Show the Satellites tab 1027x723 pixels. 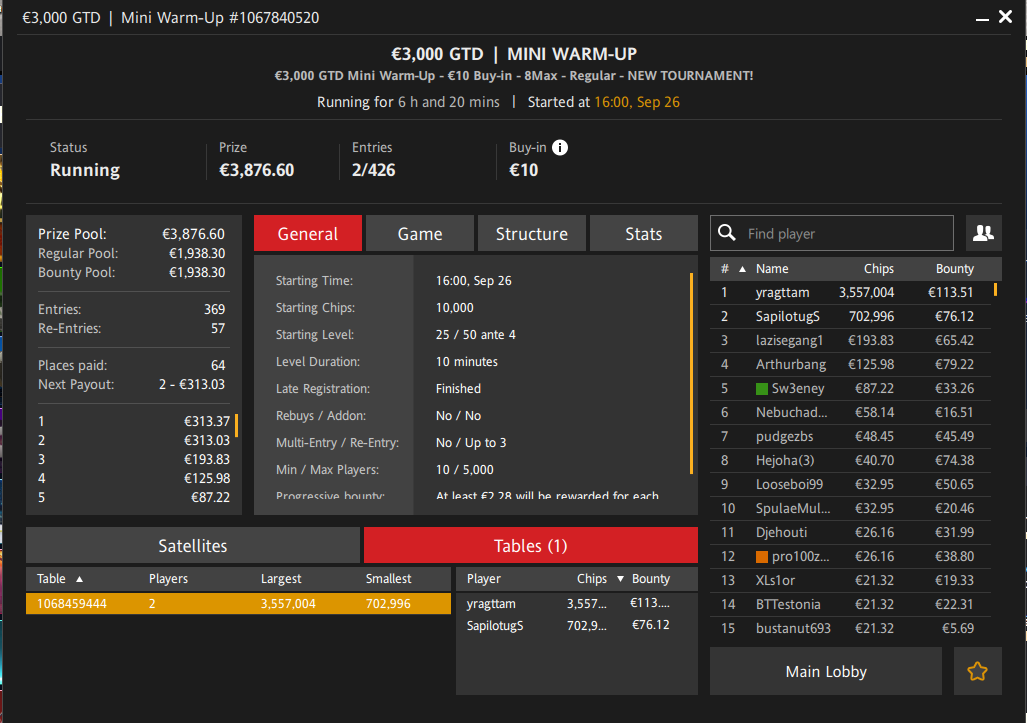pyautogui.click(x=193, y=546)
